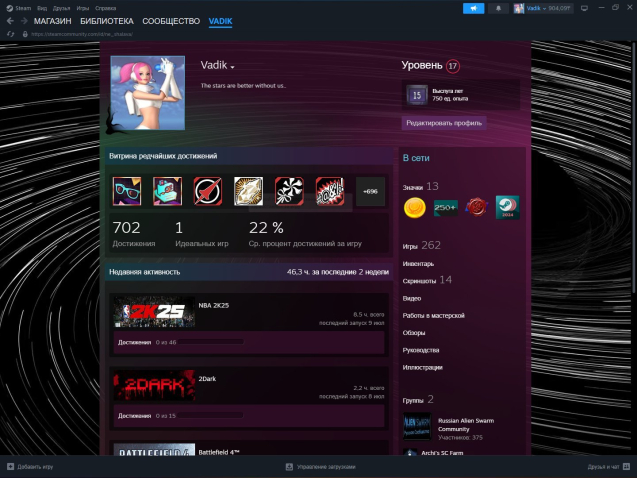
Task: Open the Friends and chat icon
Action: point(626,467)
